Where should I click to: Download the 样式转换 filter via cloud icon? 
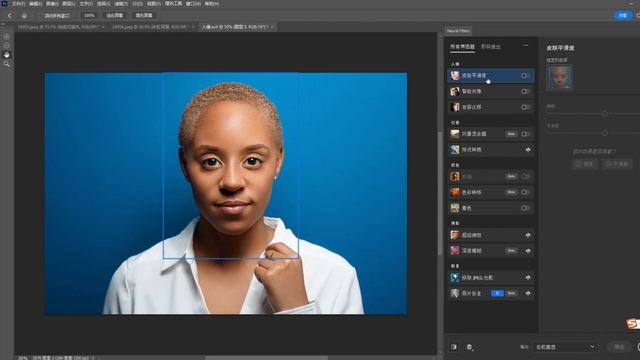[528, 150]
